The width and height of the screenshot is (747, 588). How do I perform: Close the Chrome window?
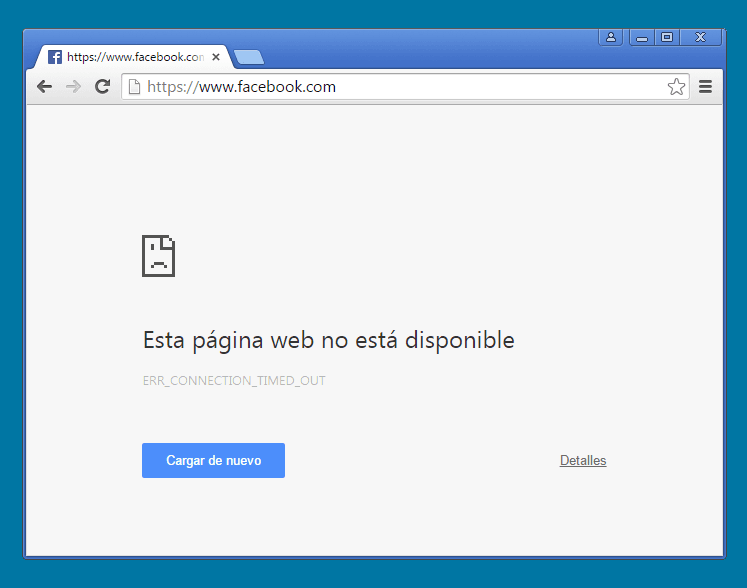coord(700,37)
